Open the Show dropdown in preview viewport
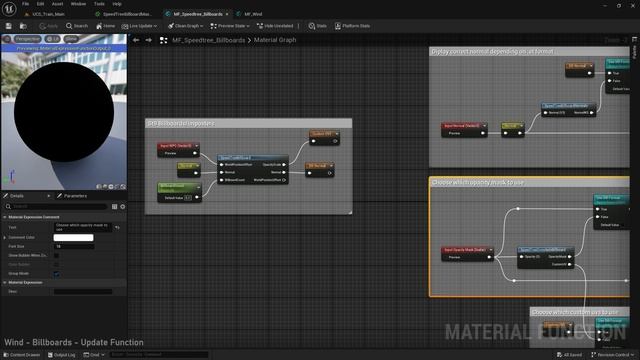 click(x=71, y=39)
